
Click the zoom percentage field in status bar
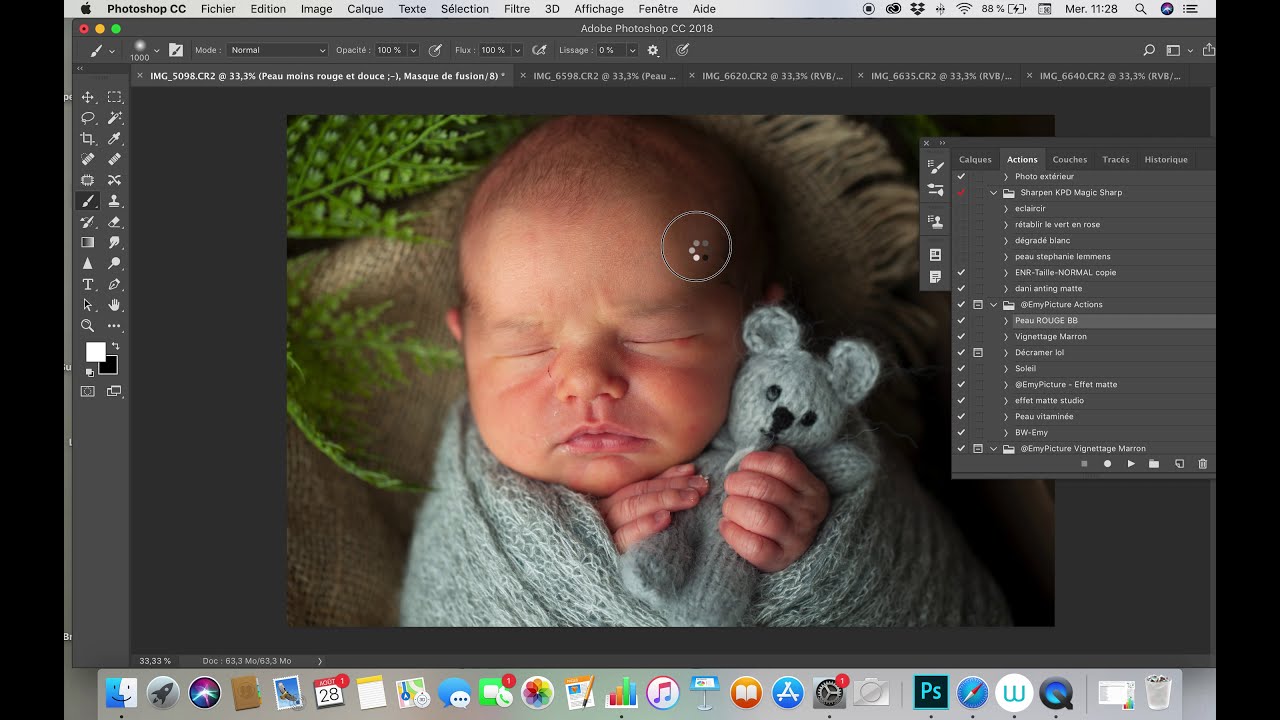coord(155,661)
